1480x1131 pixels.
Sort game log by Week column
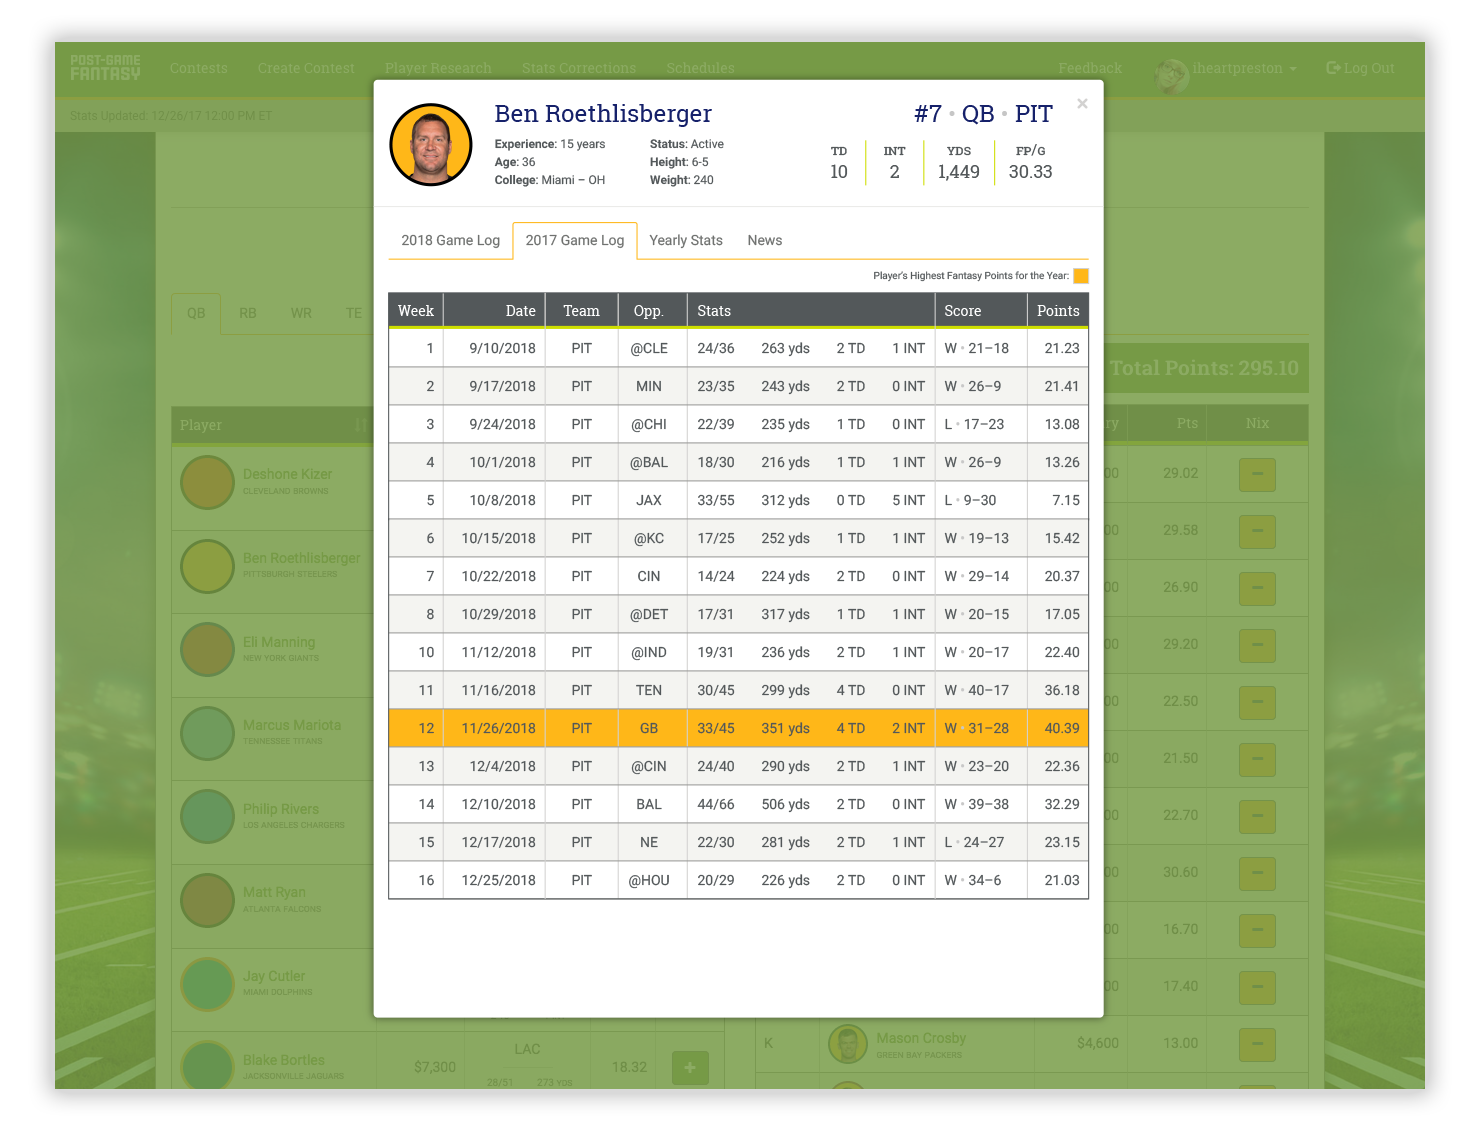[416, 311]
